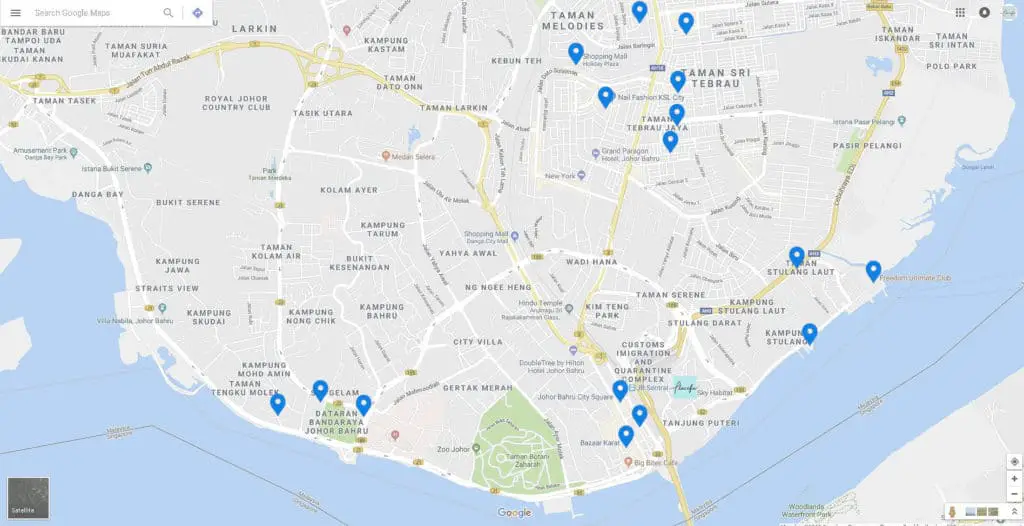Open Street View pegman
The width and height of the screenshot is (1024, 526).
[953, 512]
